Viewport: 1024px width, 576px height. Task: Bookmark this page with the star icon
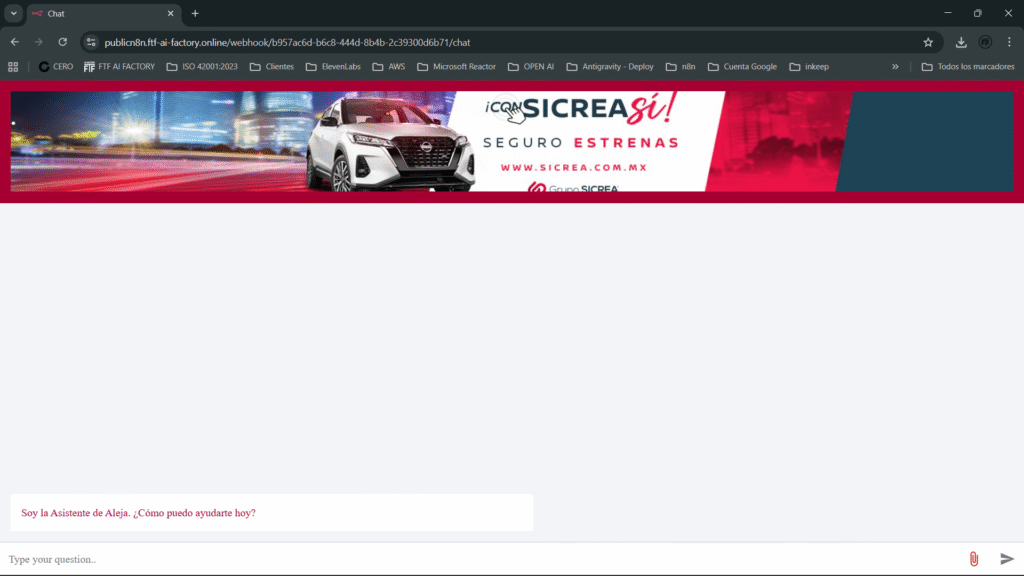928,42
